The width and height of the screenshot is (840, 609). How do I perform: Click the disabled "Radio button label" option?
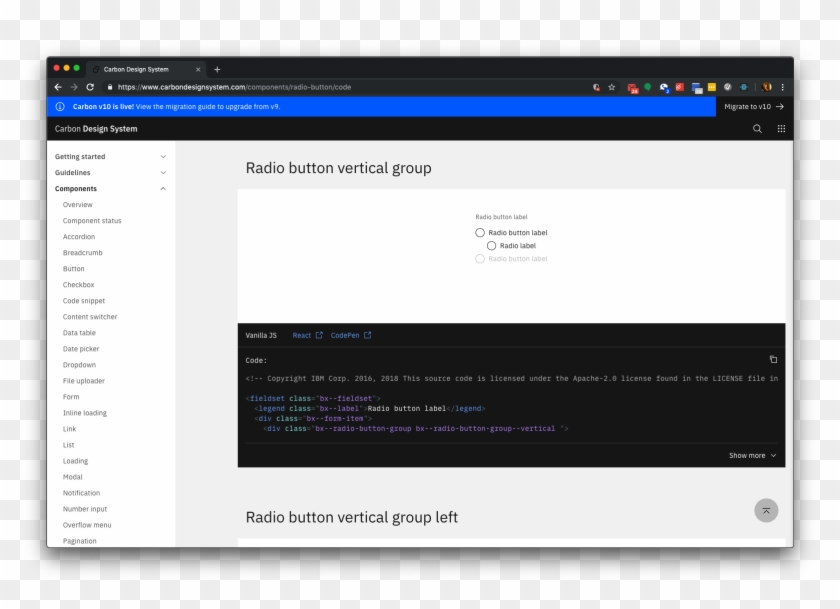point(480,259)
